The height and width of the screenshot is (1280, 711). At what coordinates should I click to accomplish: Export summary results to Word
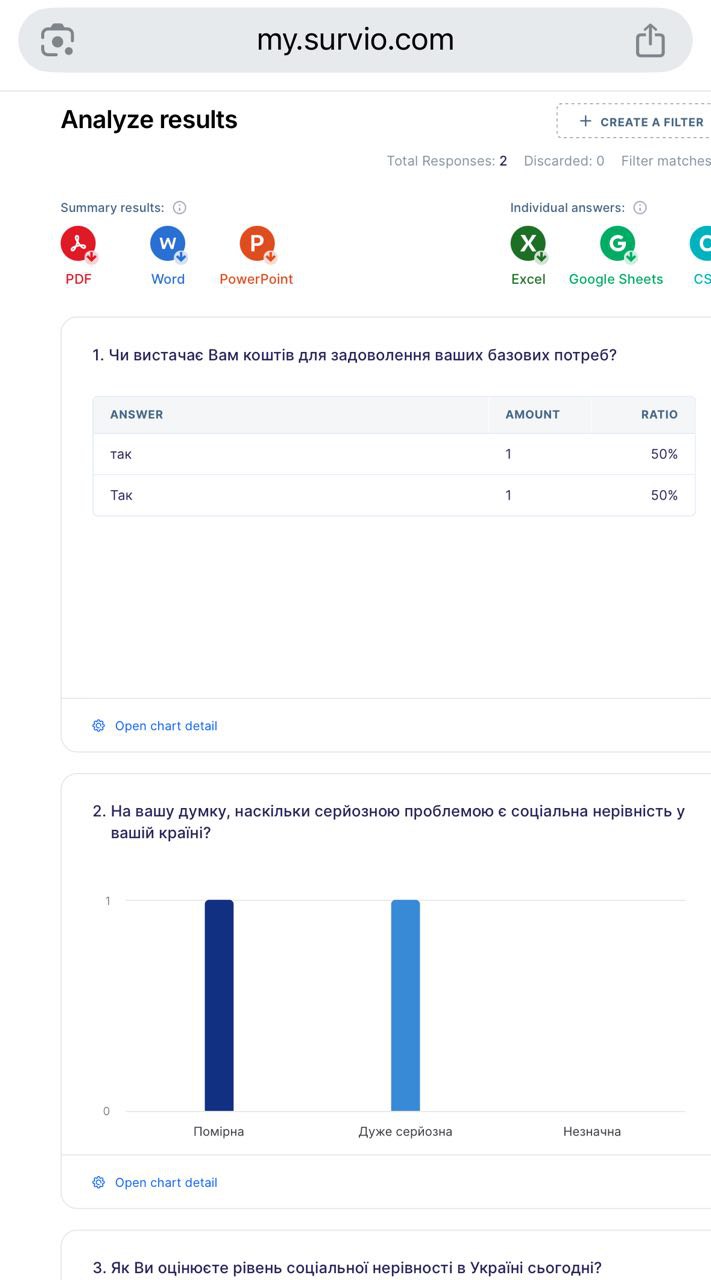(168, 245)
